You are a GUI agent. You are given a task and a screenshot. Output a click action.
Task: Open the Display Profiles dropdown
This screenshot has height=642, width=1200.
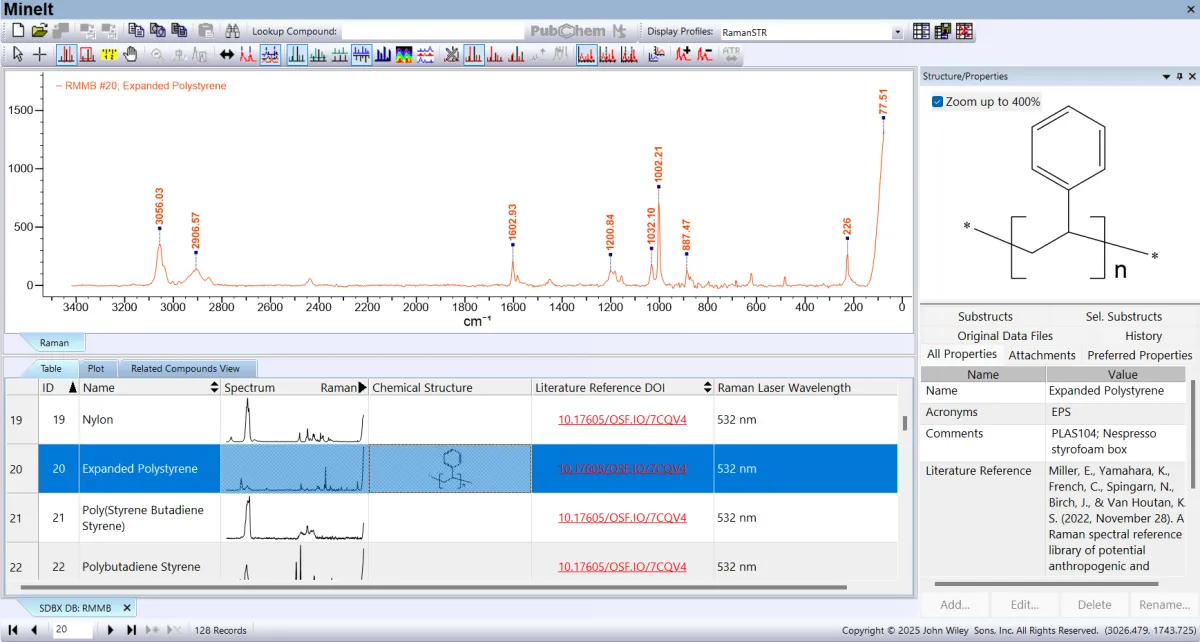(897, 32)
